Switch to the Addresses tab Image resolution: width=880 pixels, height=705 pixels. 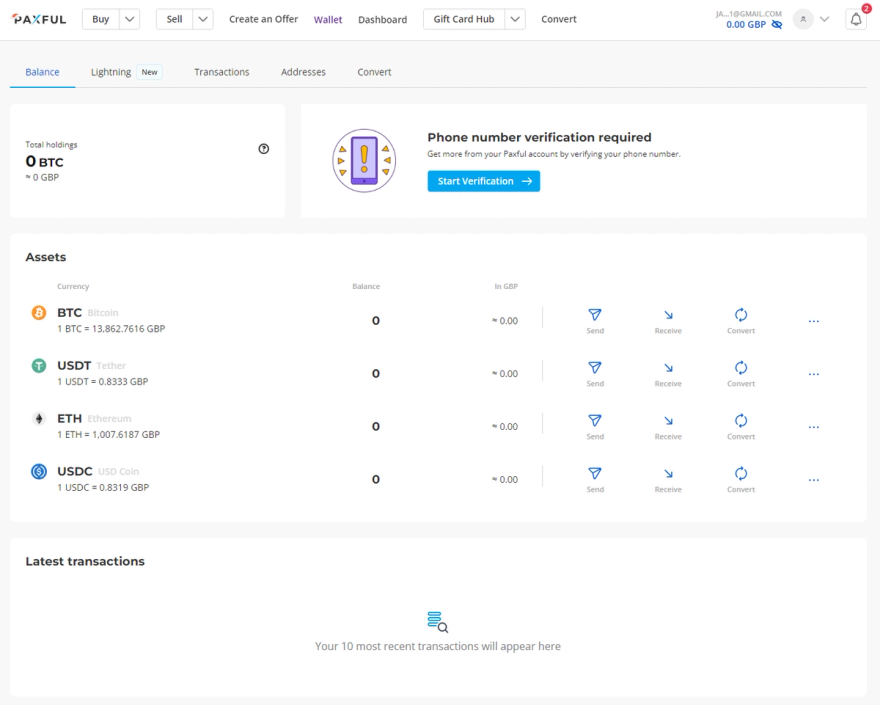(x=303, y=72)
